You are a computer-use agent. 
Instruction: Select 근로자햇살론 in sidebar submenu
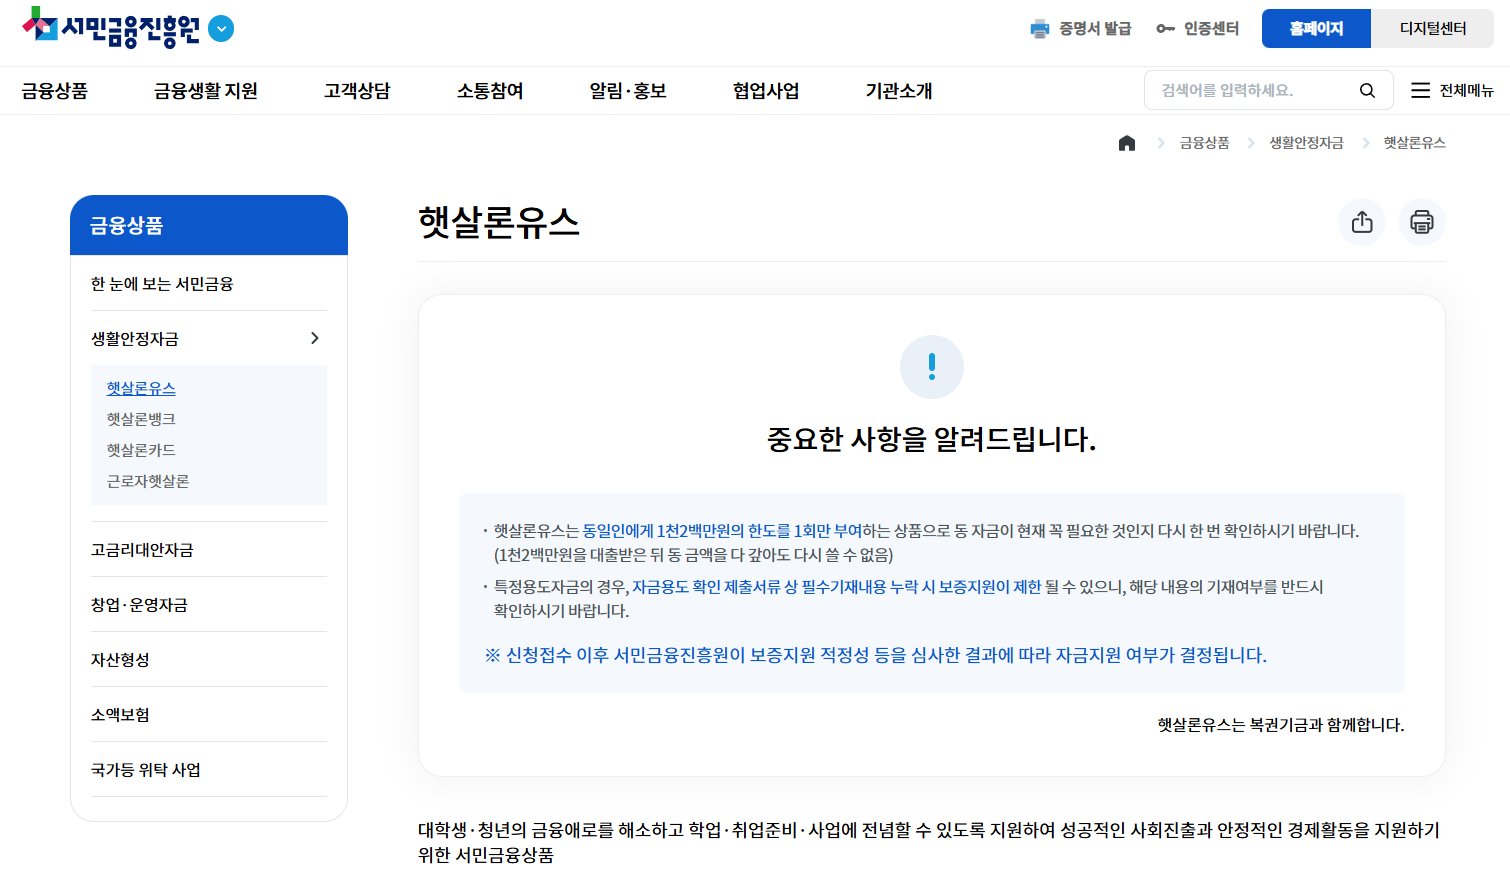[148, 481]
